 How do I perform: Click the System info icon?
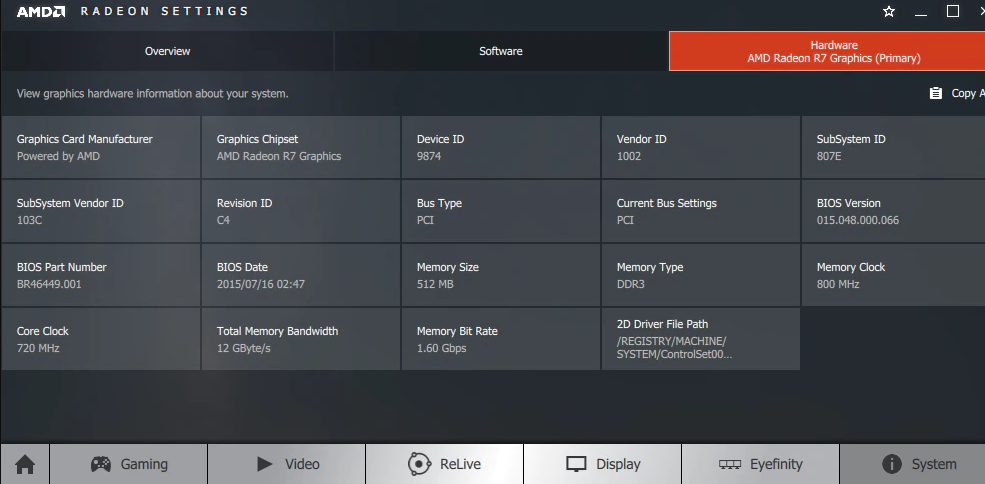coord(891,465)
